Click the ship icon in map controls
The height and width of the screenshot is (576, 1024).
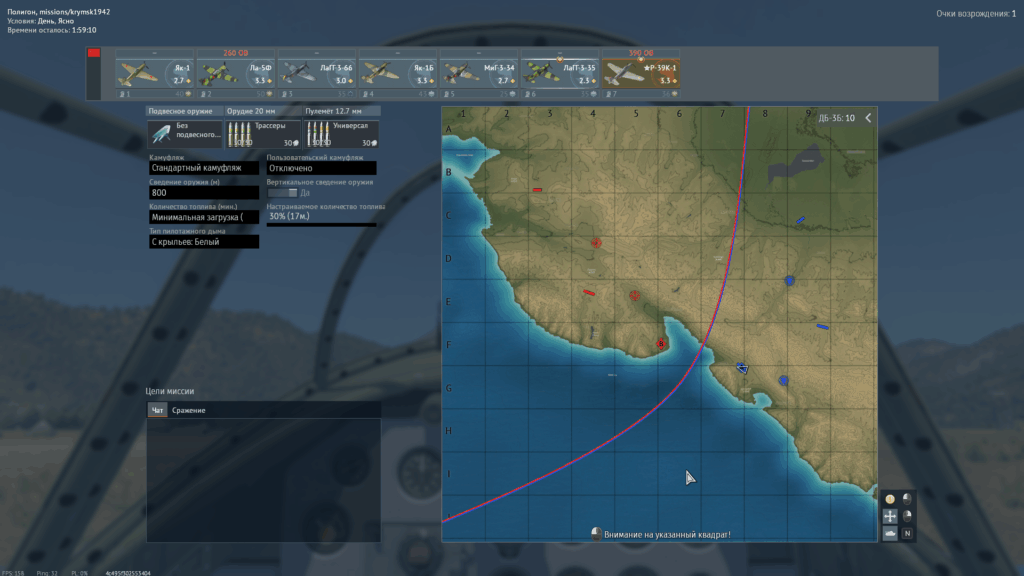tap(890, 534)
